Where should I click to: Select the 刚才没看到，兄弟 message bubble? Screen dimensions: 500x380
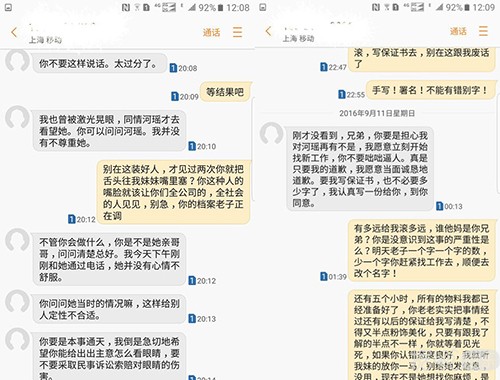[x=360, y=169]
